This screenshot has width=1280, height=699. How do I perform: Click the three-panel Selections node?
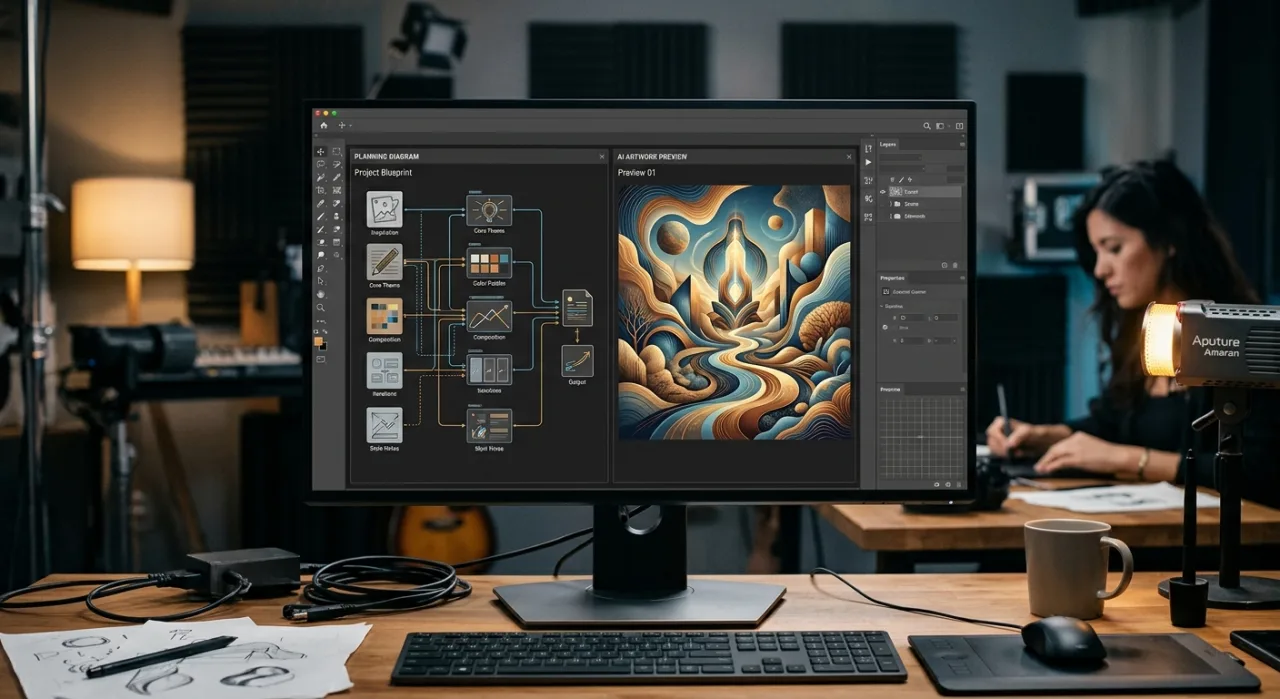(489, 370)
